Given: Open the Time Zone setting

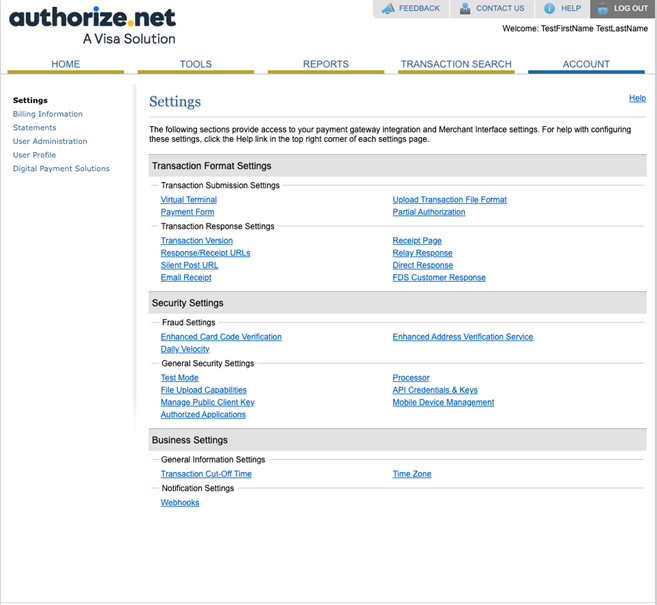Looking at the screenshot, I should [x=412, y=474].
